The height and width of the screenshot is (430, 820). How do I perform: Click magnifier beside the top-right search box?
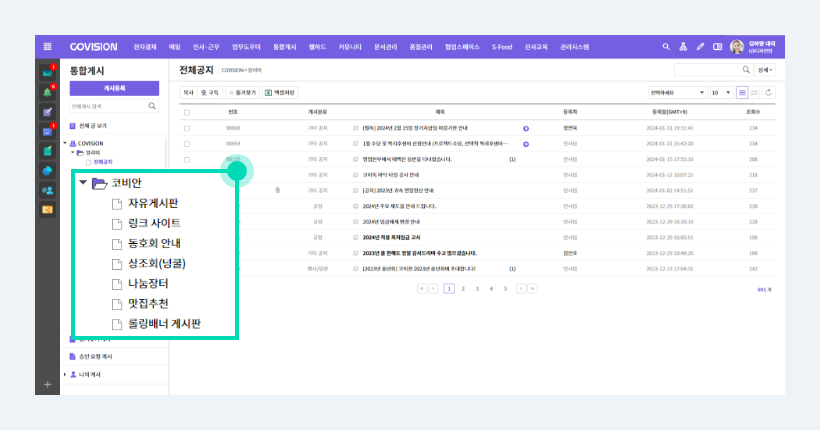(746, 70)
